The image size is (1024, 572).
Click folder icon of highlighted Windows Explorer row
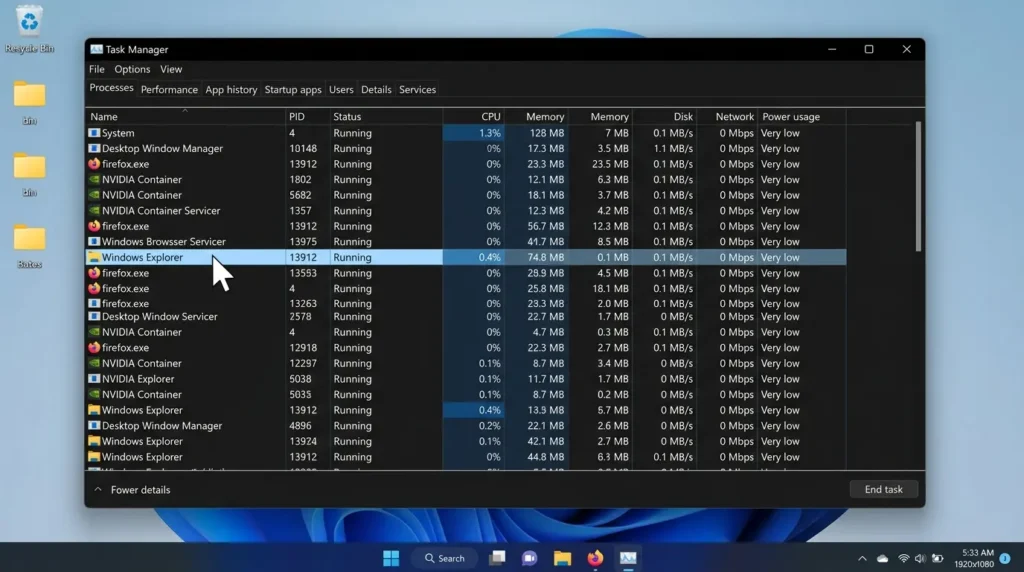(94, 257)
